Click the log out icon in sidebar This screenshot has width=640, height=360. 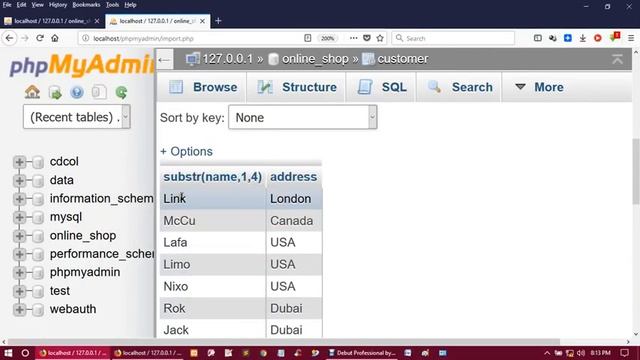55,93
